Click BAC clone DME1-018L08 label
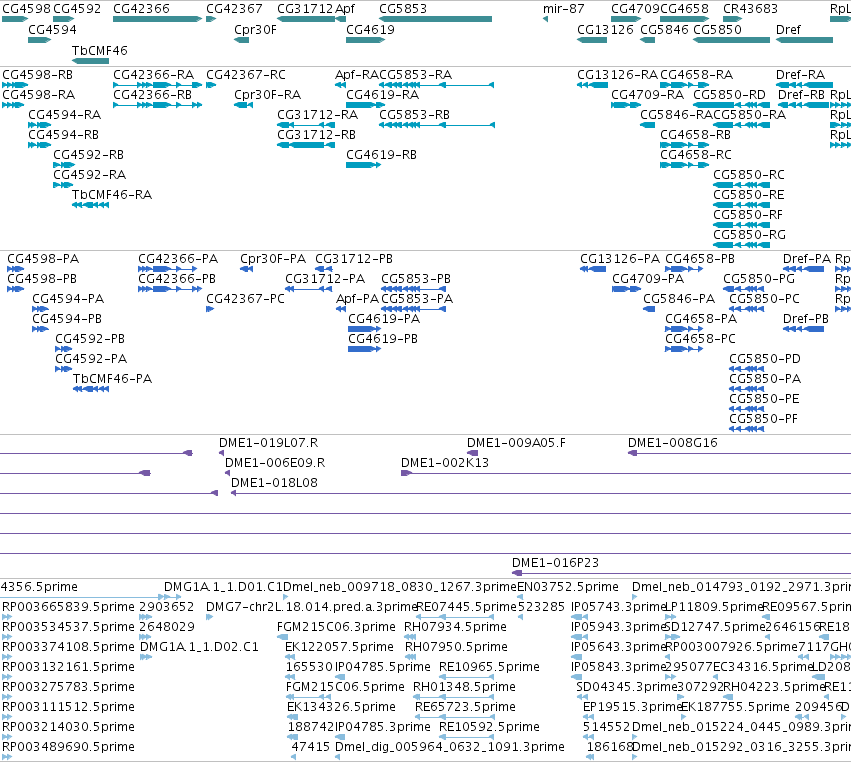 (275, 483)
